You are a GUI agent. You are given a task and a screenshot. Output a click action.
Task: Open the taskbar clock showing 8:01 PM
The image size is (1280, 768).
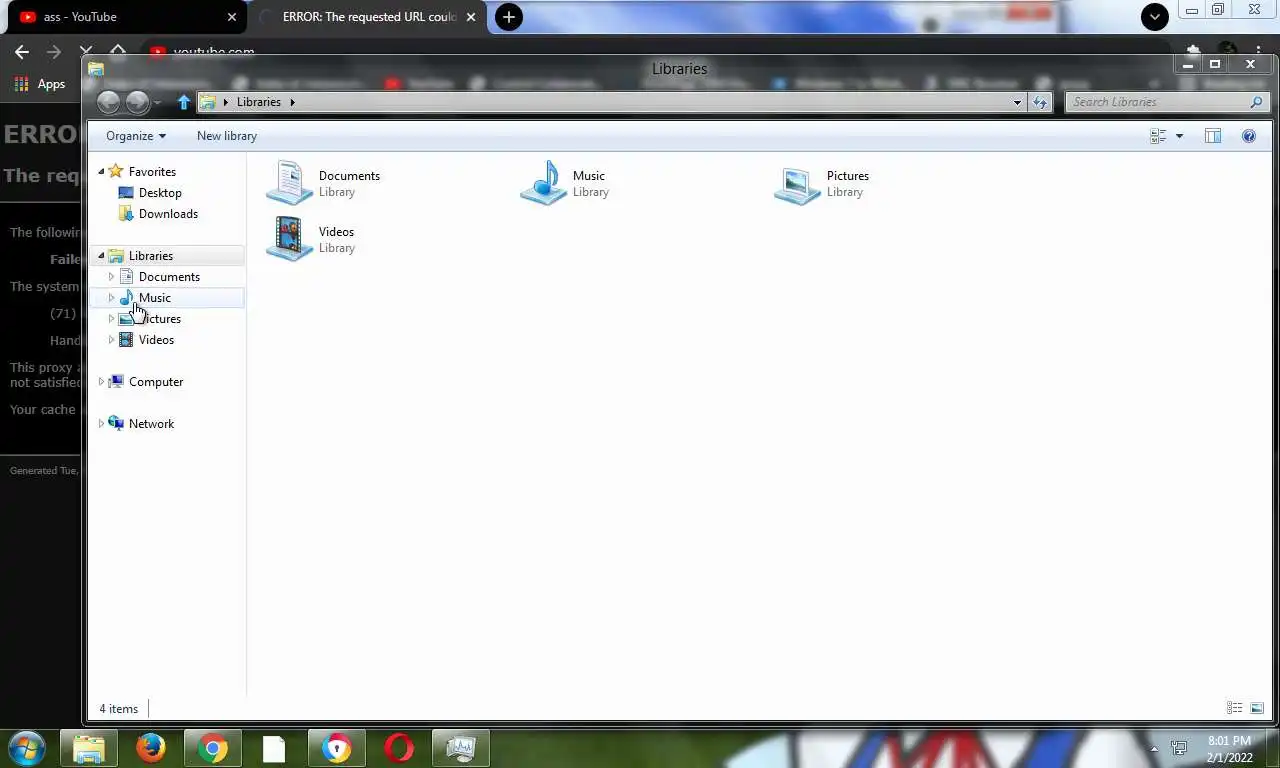(1229, 748)
